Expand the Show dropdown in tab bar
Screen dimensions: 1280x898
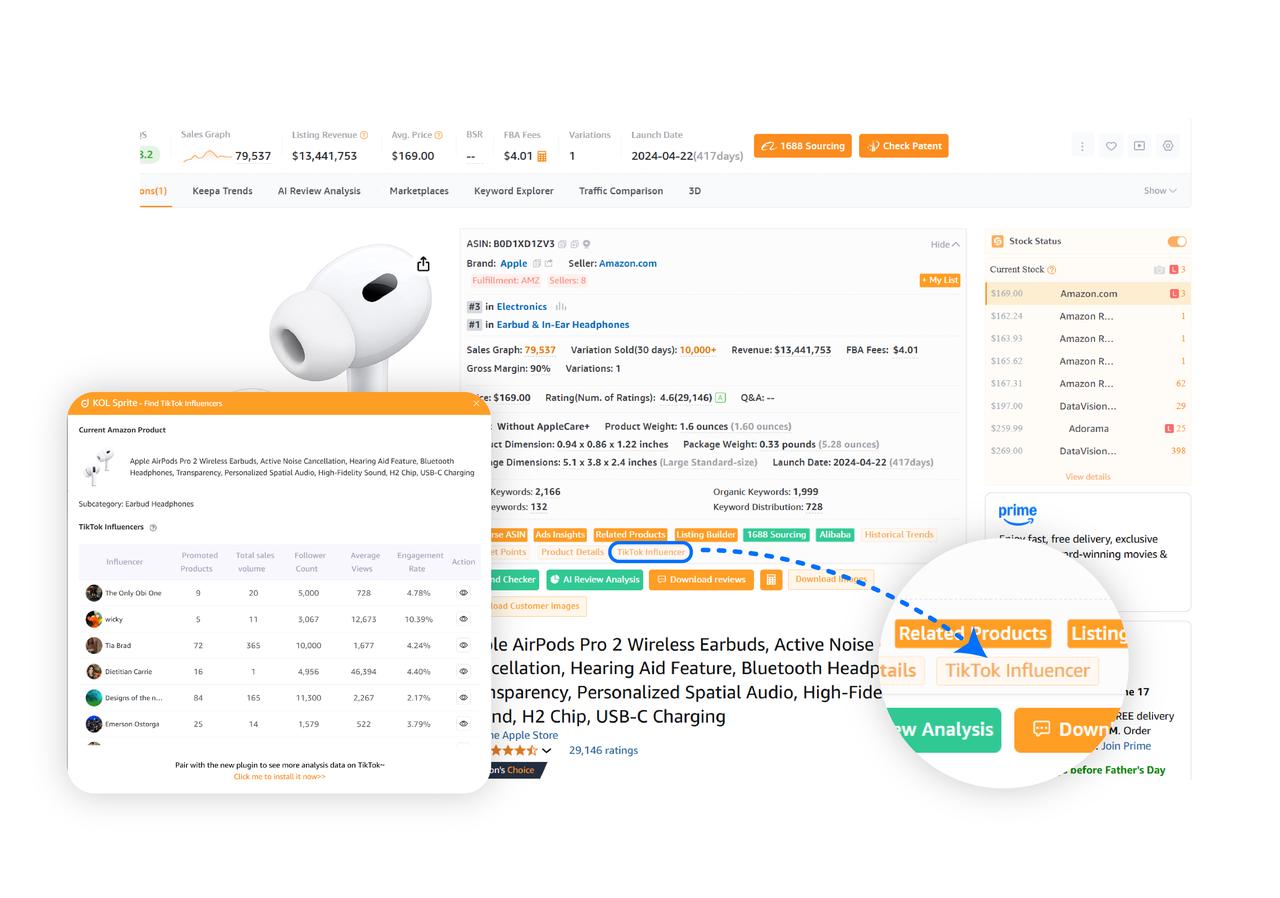click(x=1160, y=191)
